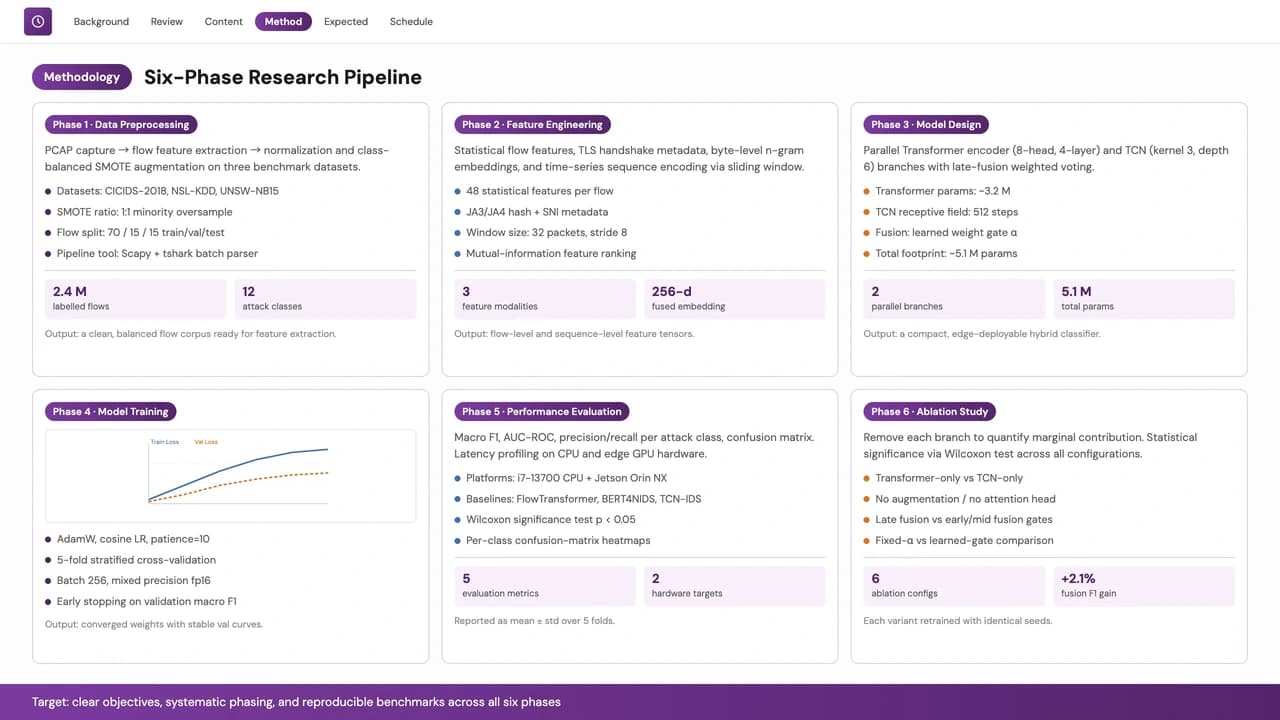This screenshot has width=1280, height=720.
Task: Click the 2.4 M labelled flows stat
Action: pos(136,298)
